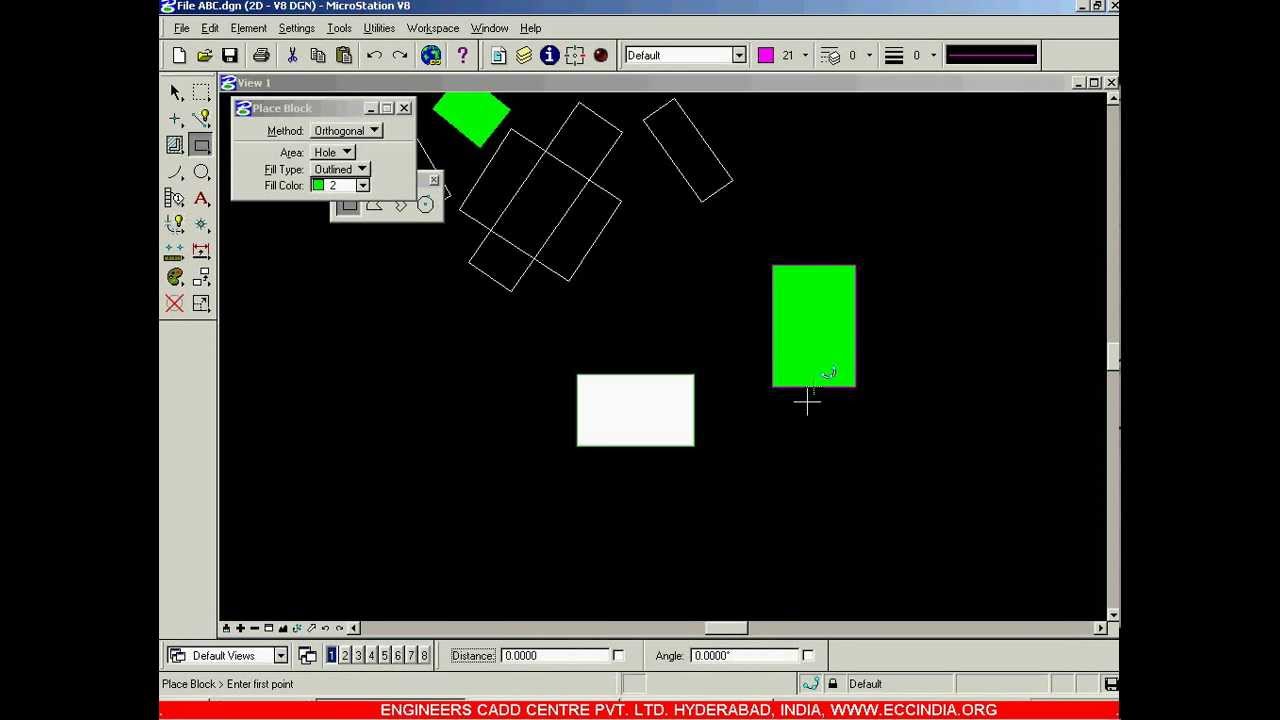Image resolution: width=1280 pixels, height=720 pixels.
Task: Toggle view 8 on
Action: [x=424, y=656]
